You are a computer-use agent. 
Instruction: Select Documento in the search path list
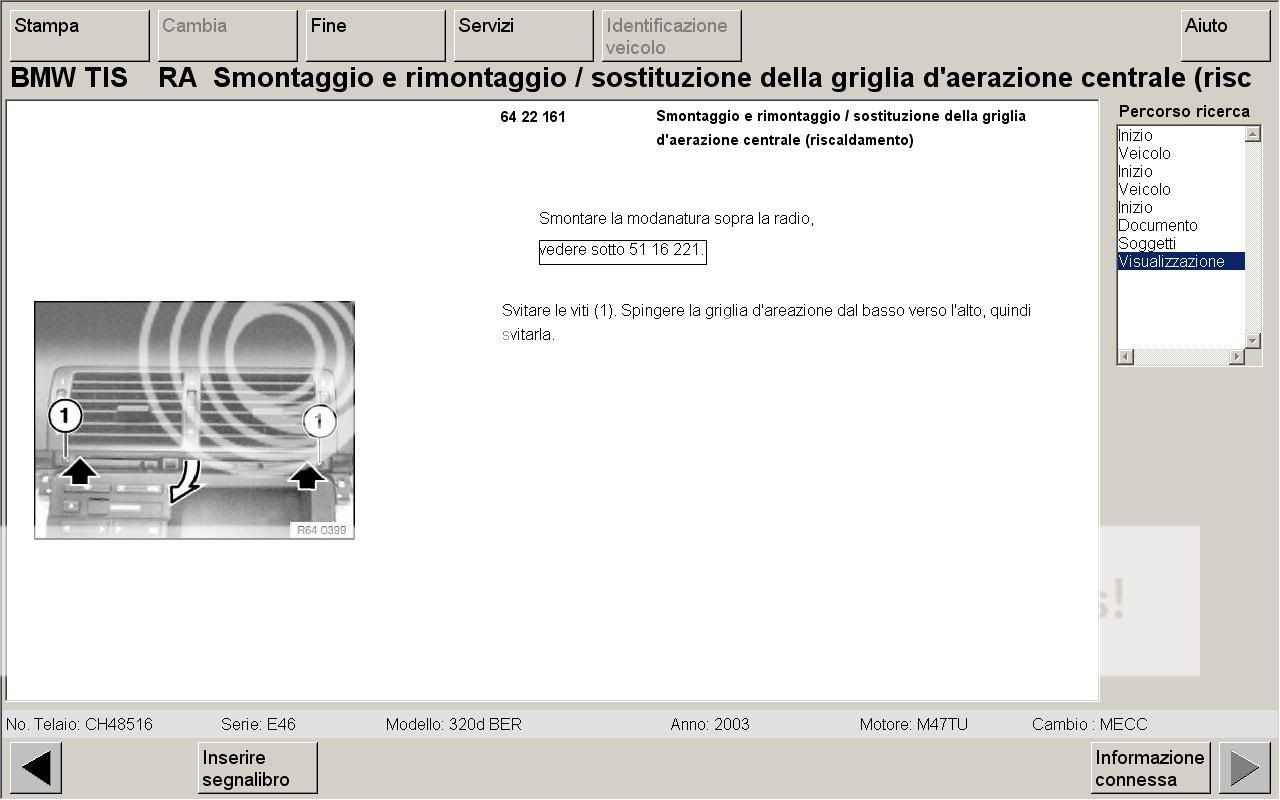(x=1157, y=226)
